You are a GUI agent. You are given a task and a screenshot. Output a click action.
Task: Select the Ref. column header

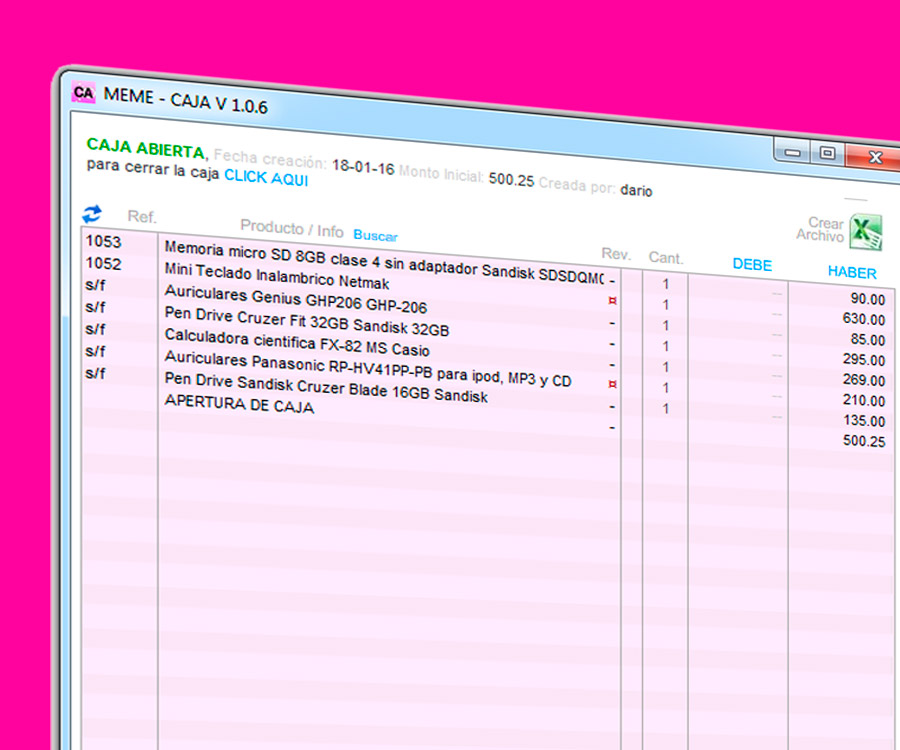point(142,217)
